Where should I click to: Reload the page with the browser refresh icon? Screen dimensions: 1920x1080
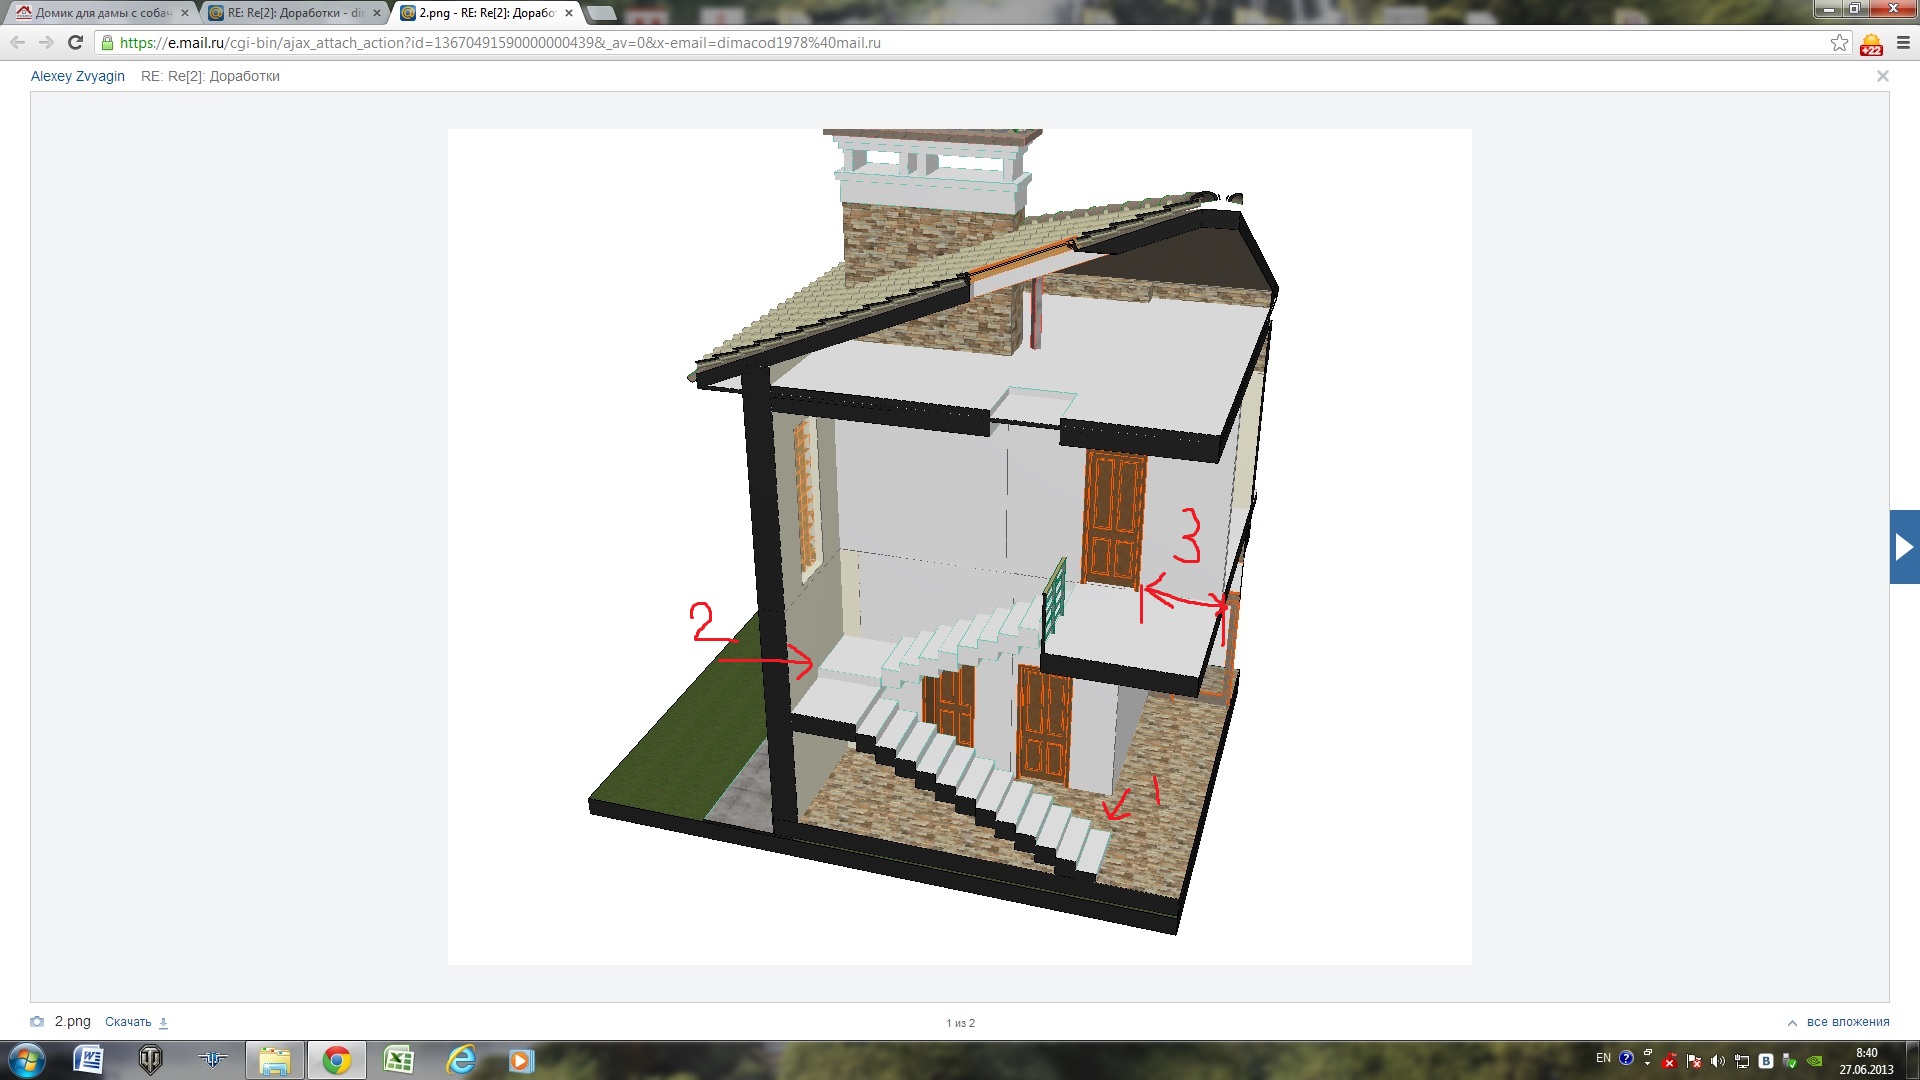pyautogui.click(x=75, y=43)
